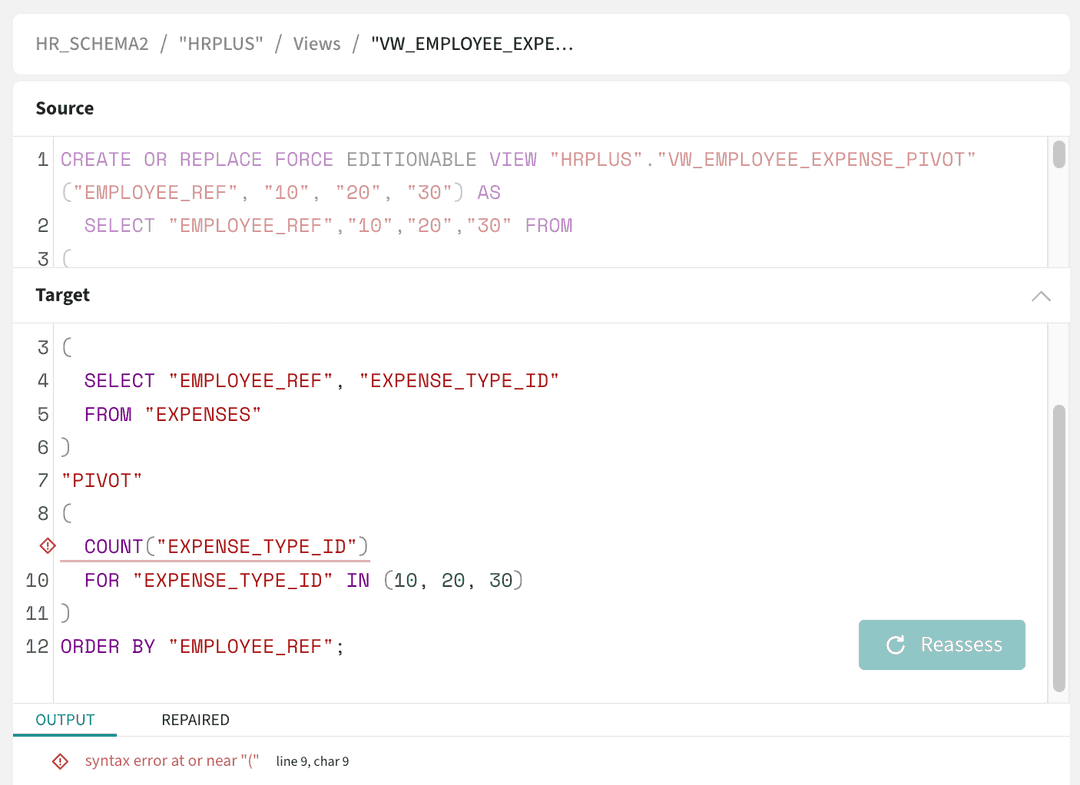Click the error icon on line 9 gutter
Image resolution: width=1080 pixels, height=785 pixels.
point(46,546)
